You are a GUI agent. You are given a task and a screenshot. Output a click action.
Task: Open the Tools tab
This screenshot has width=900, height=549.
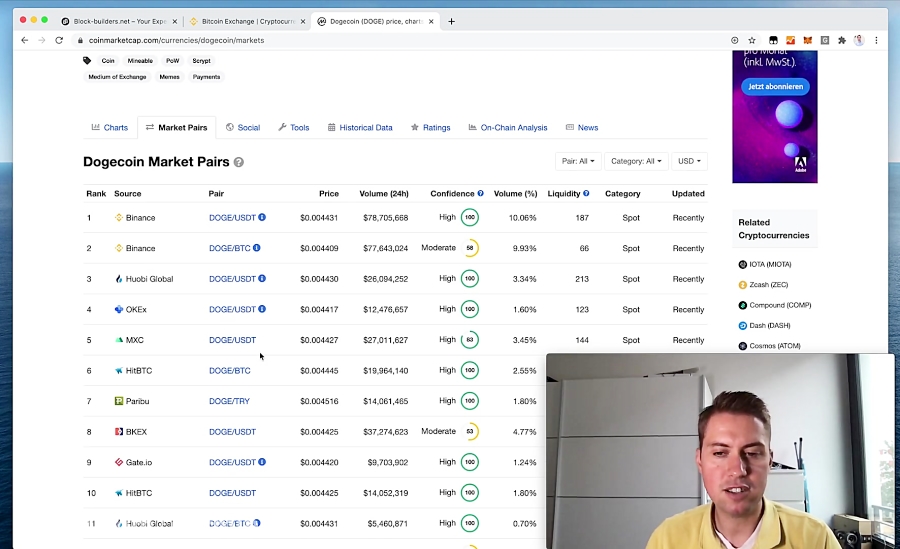coord(294,127)
